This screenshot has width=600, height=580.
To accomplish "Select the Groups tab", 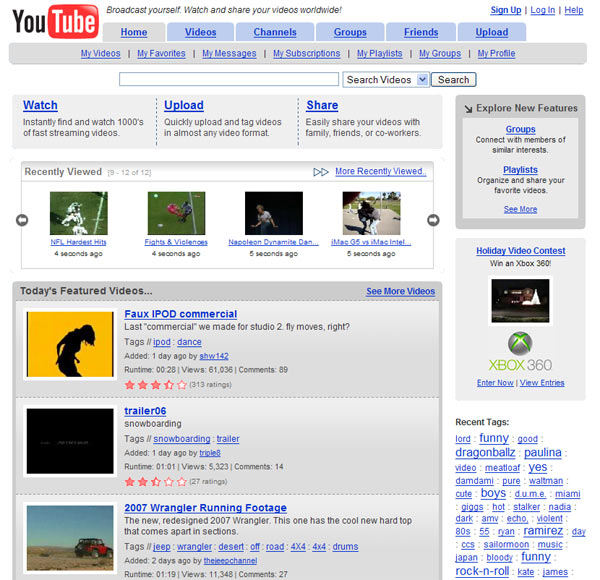I will tap(350, 32).
